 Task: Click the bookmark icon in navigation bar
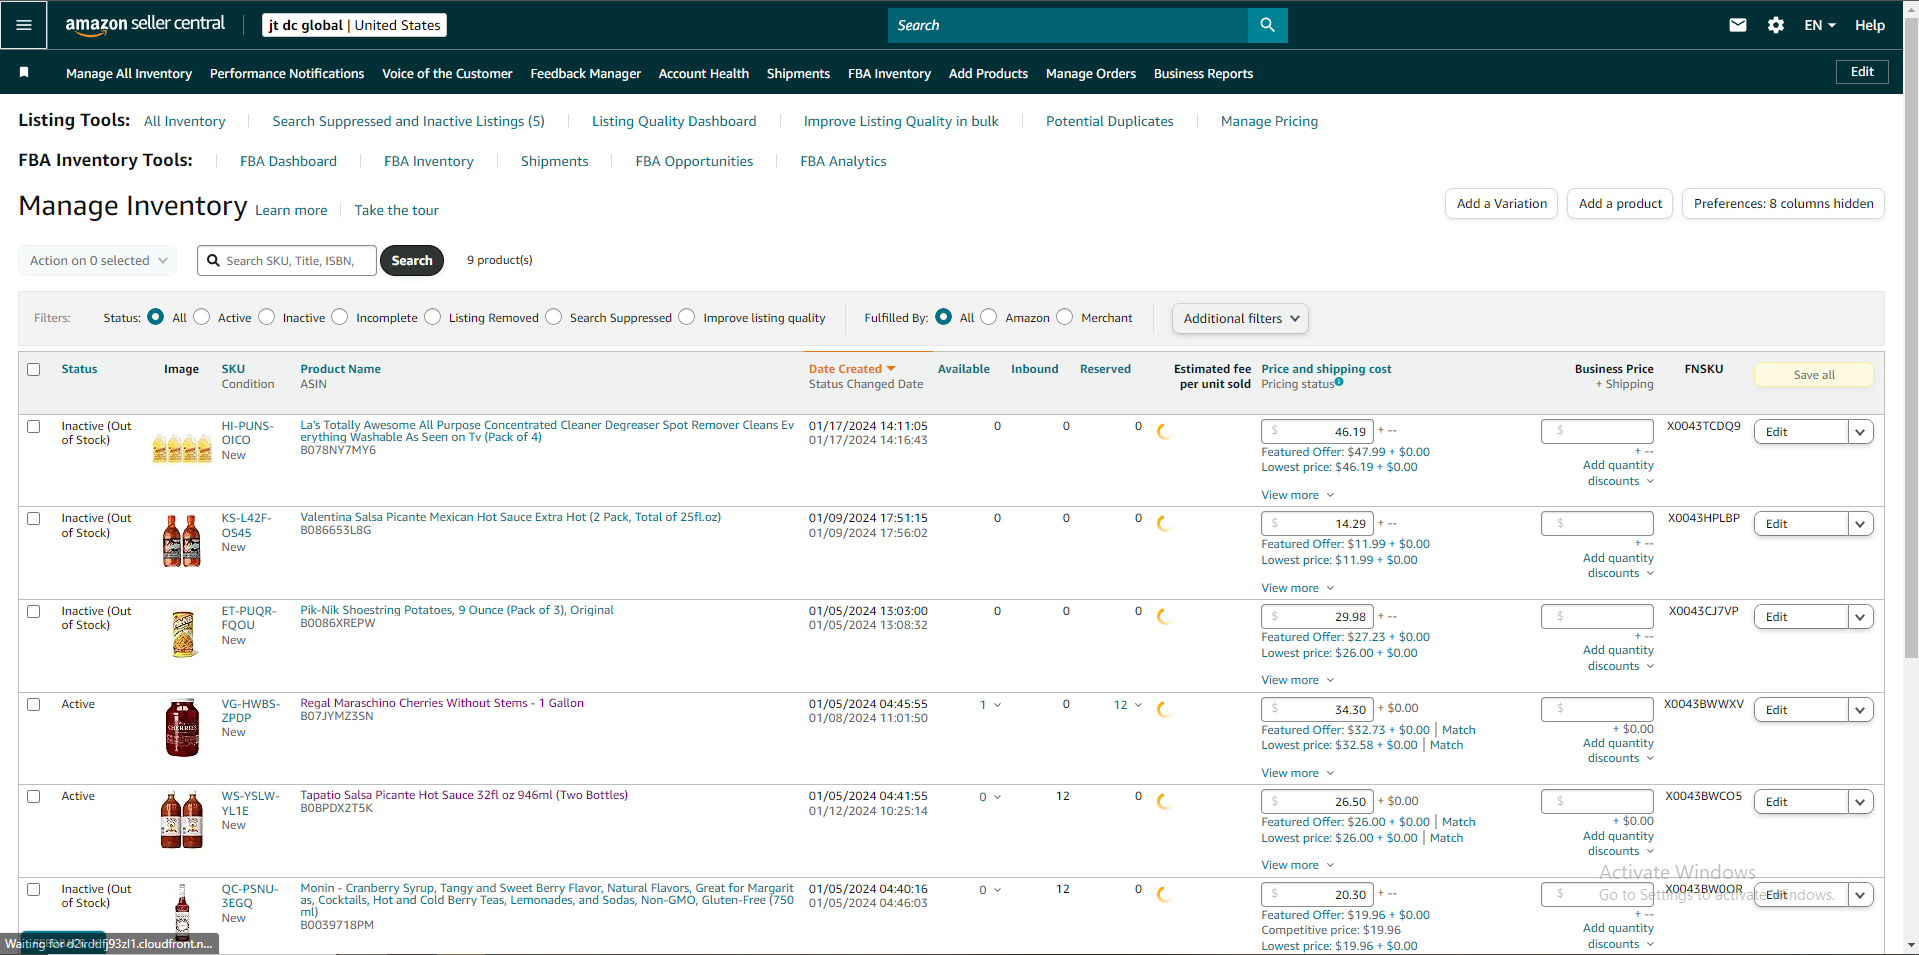click(x=24, y=72)
